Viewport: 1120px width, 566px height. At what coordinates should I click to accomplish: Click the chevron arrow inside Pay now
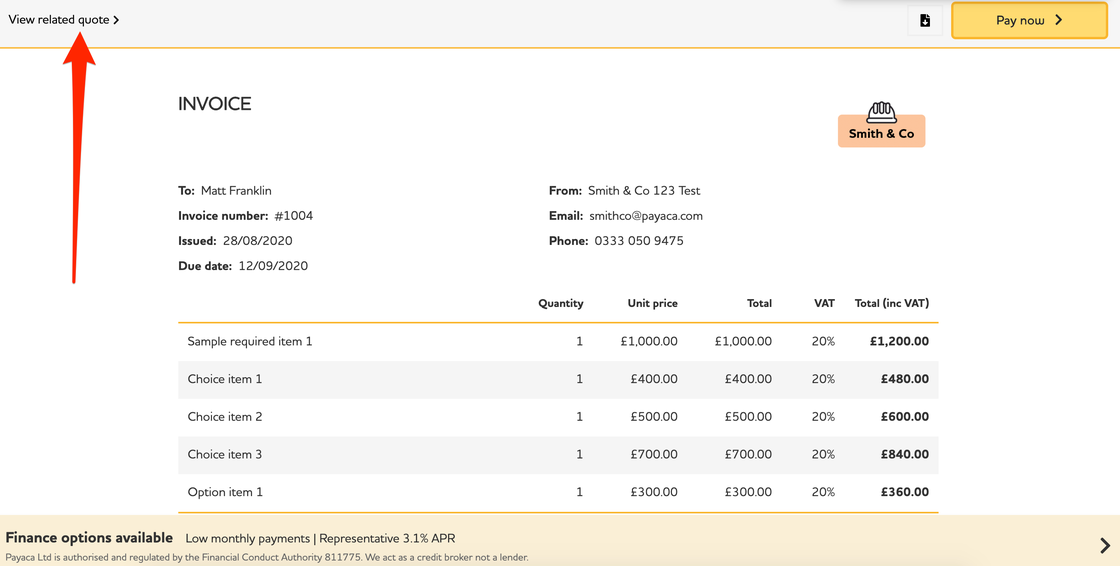[1059, 20]
